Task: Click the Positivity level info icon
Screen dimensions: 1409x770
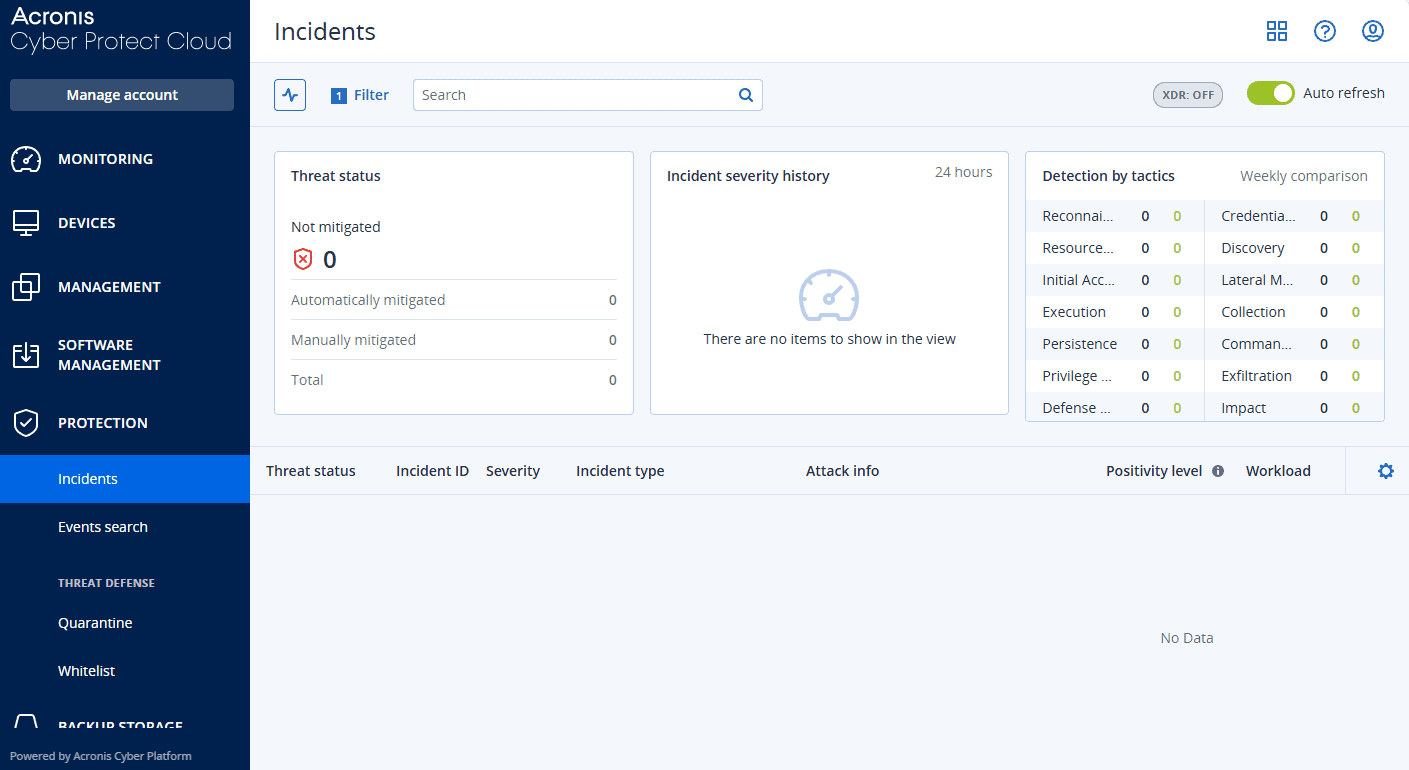Action: 1218,471
